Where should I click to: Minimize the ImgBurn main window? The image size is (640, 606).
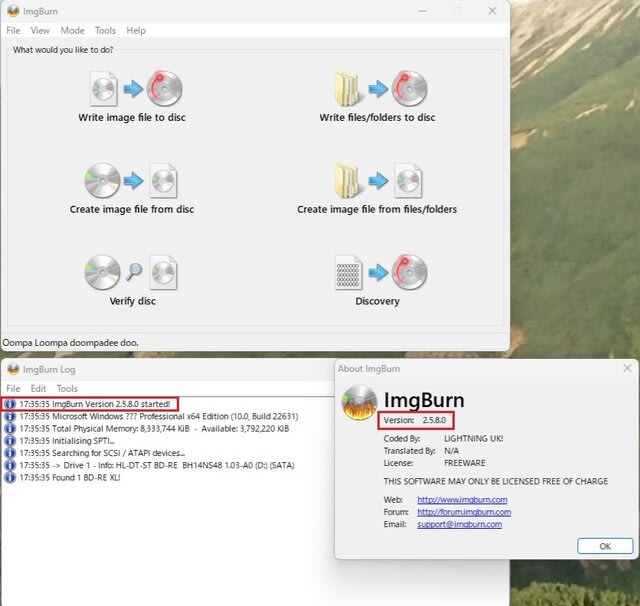pos(423,11)
